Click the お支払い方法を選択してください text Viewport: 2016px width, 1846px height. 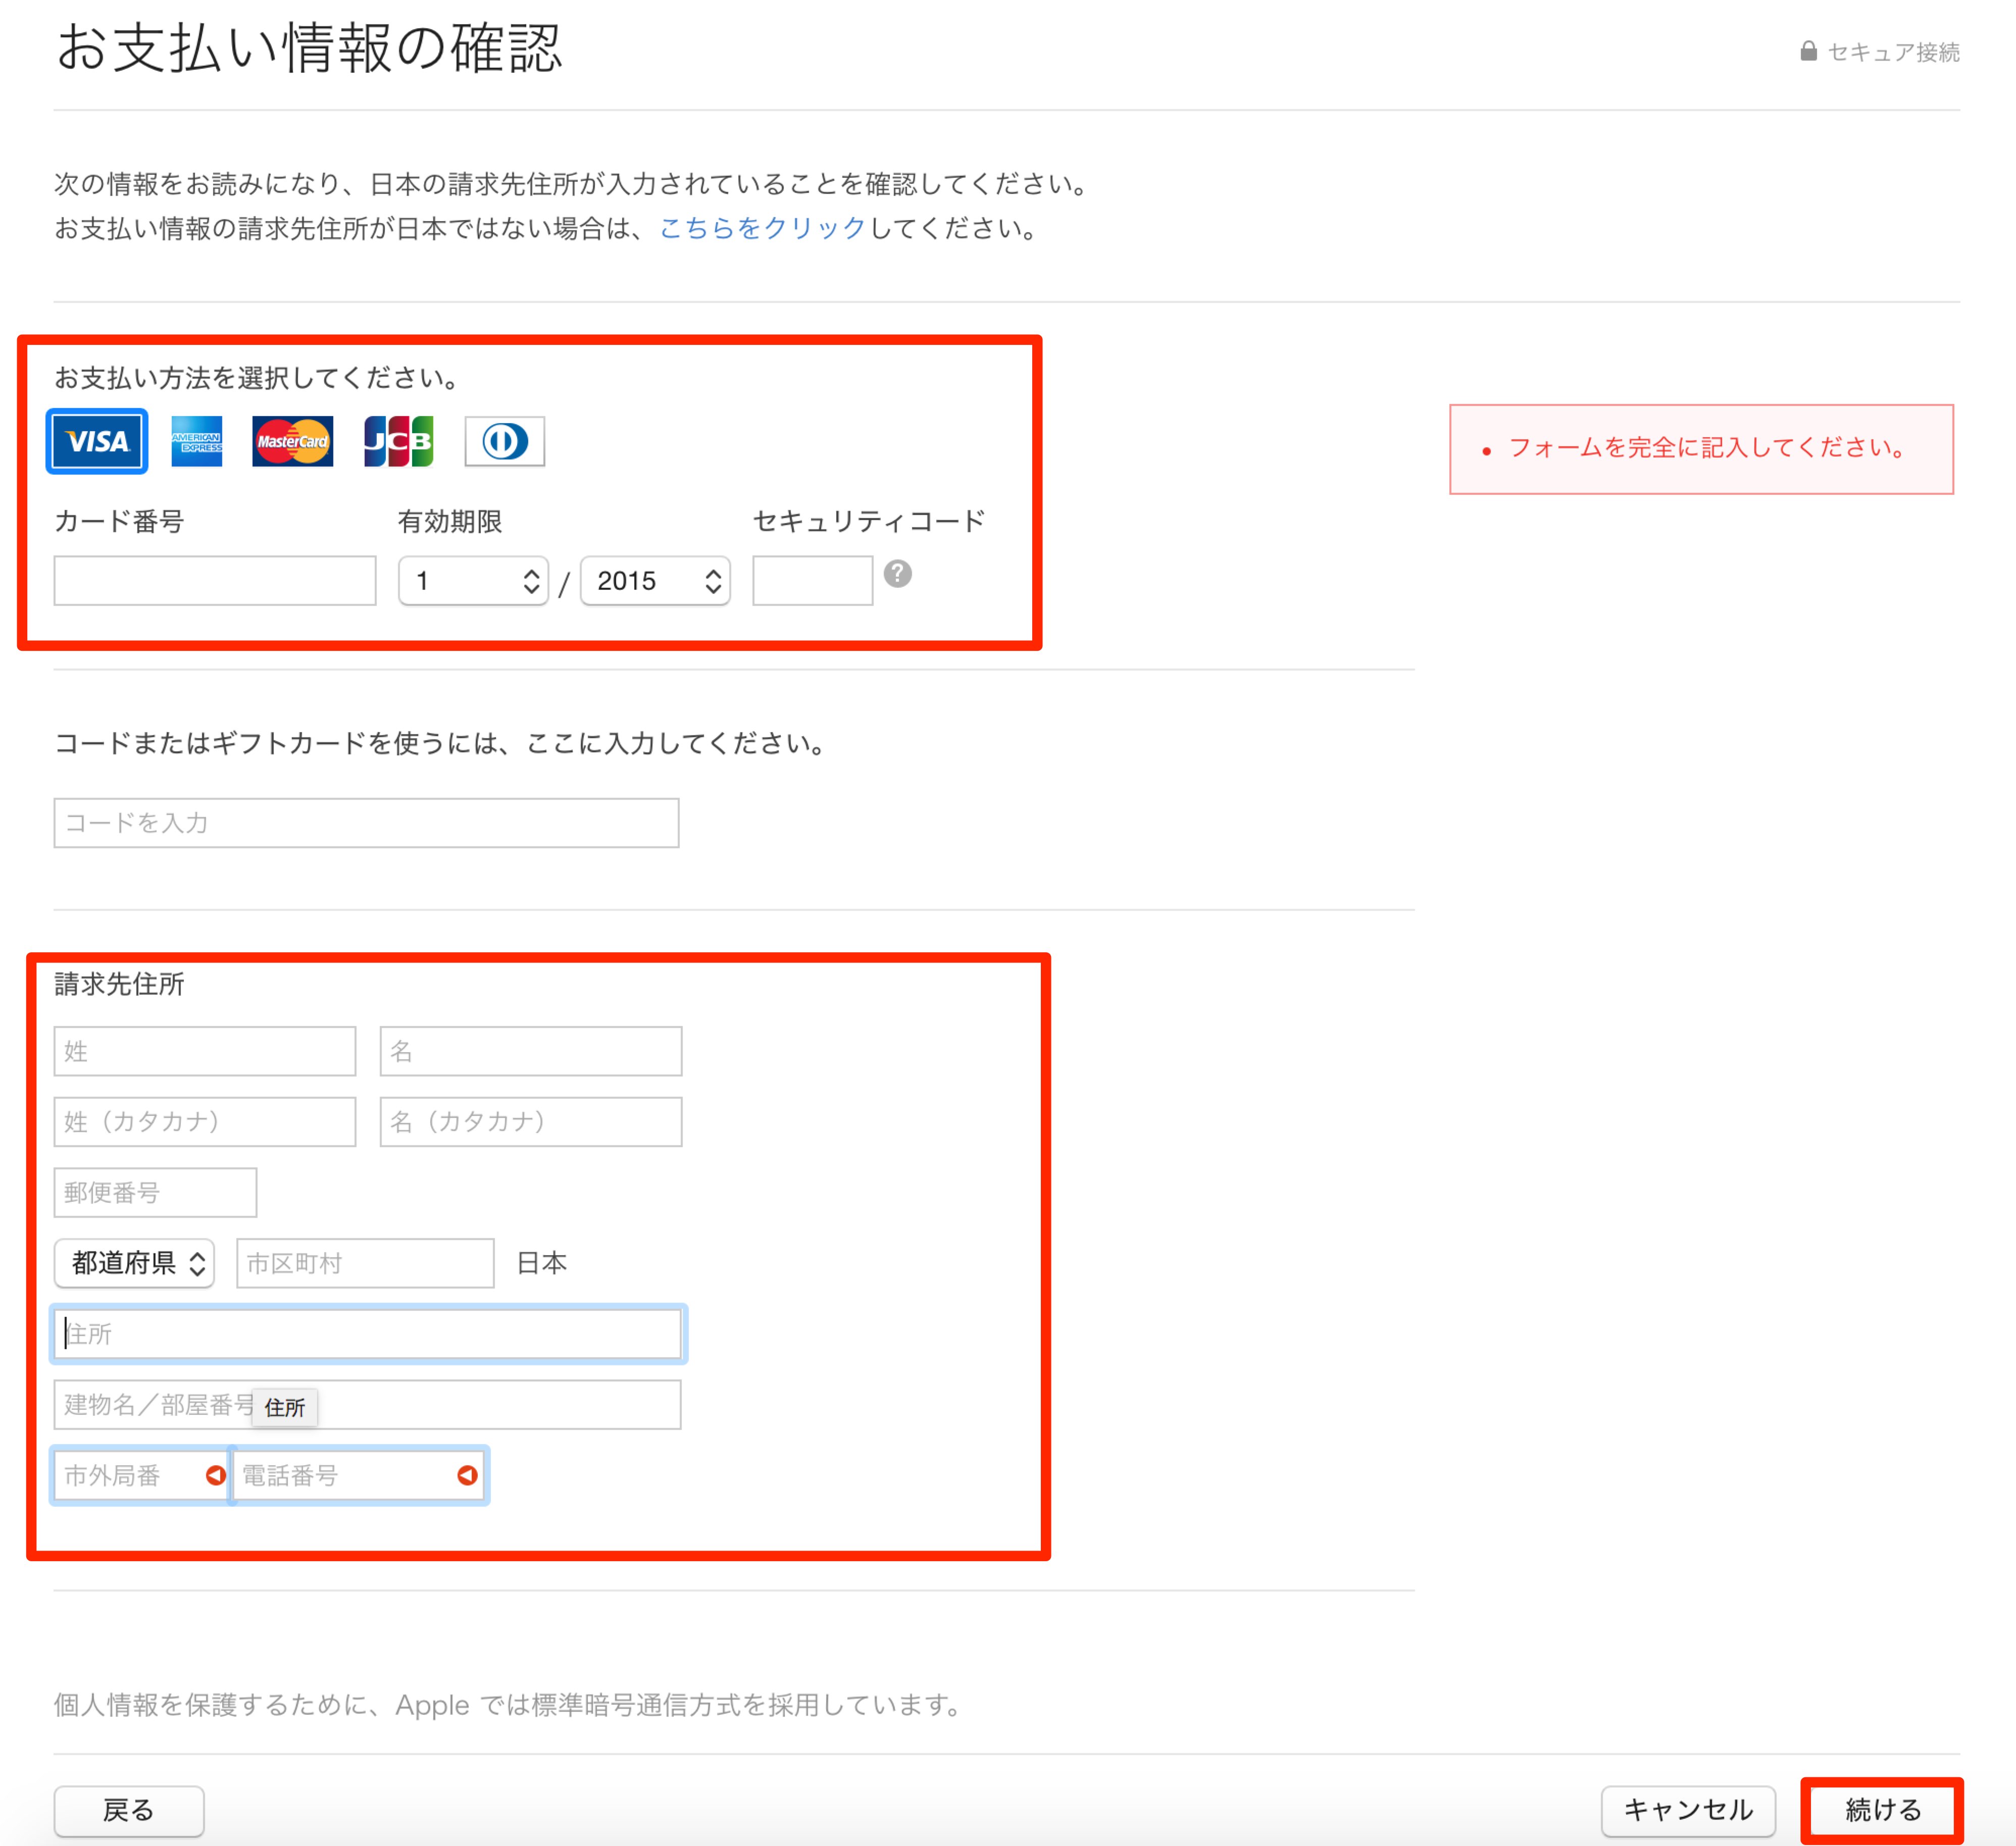(x=256, y=378)
